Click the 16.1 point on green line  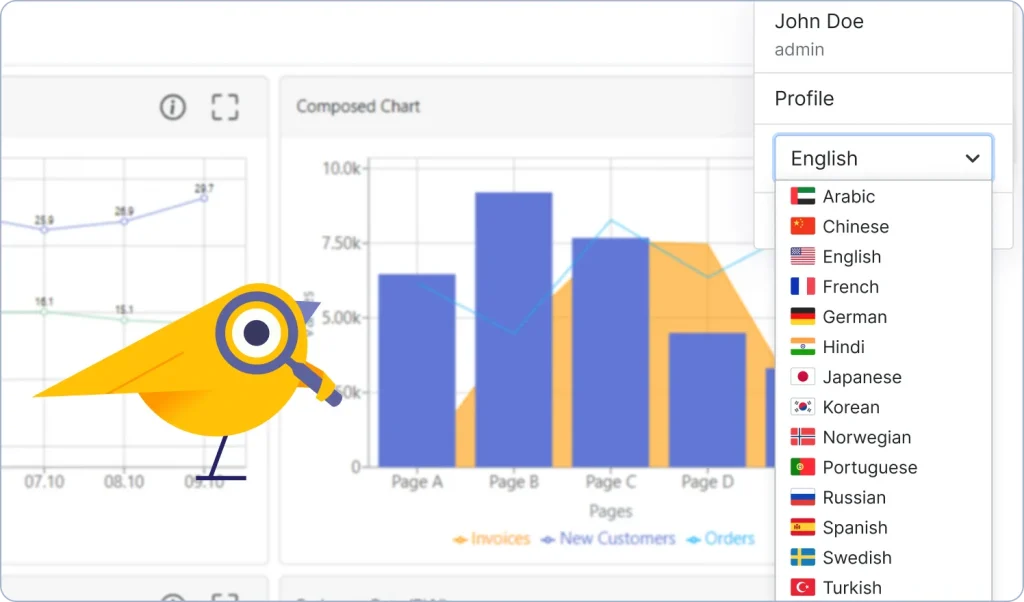pos(44,311)
